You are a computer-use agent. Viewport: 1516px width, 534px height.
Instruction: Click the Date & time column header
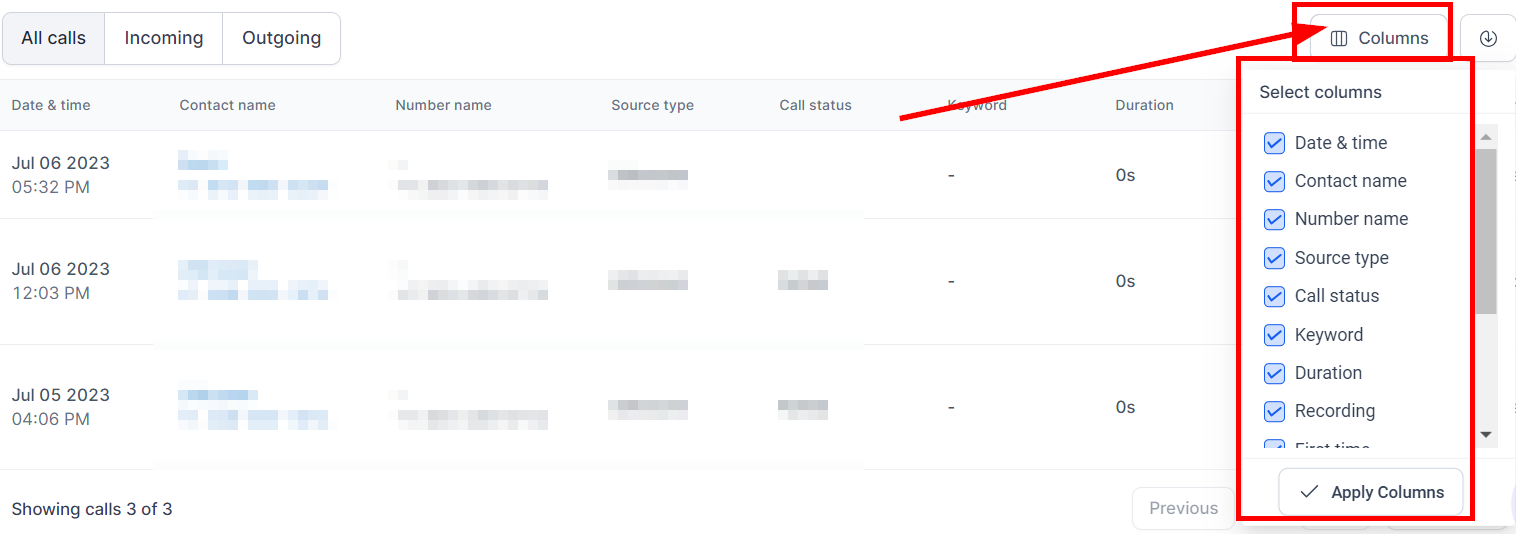point(51,105)
